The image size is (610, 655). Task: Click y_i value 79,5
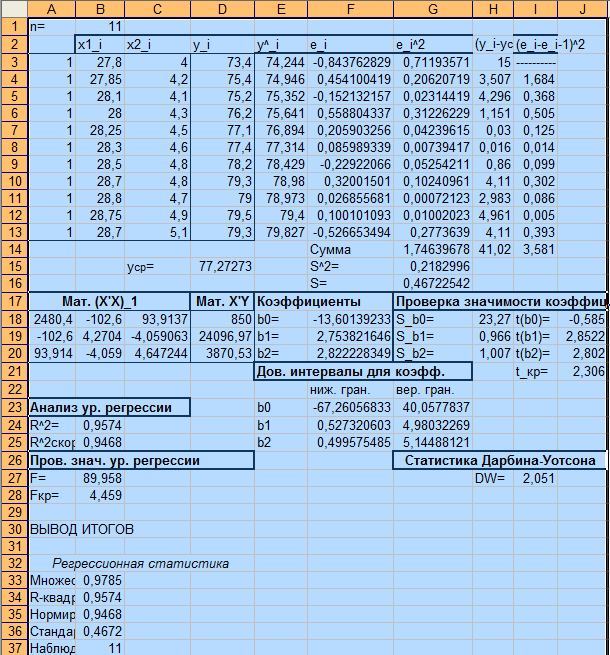click(x=222, y=215)
